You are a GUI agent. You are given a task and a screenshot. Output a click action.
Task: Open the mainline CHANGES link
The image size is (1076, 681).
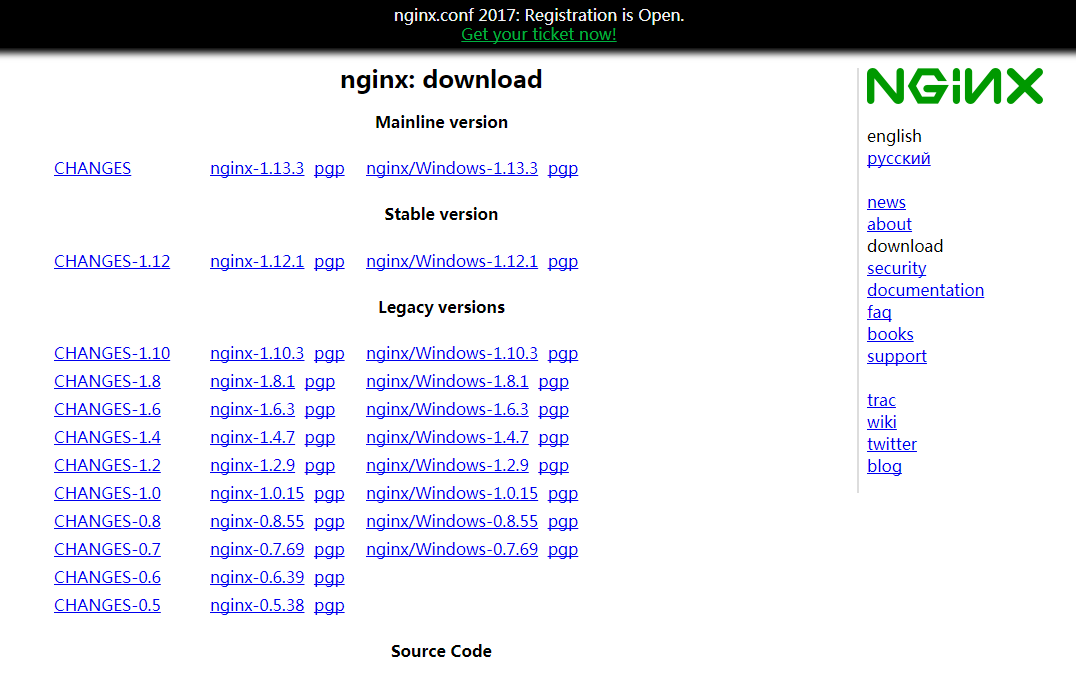pos(93,168)
